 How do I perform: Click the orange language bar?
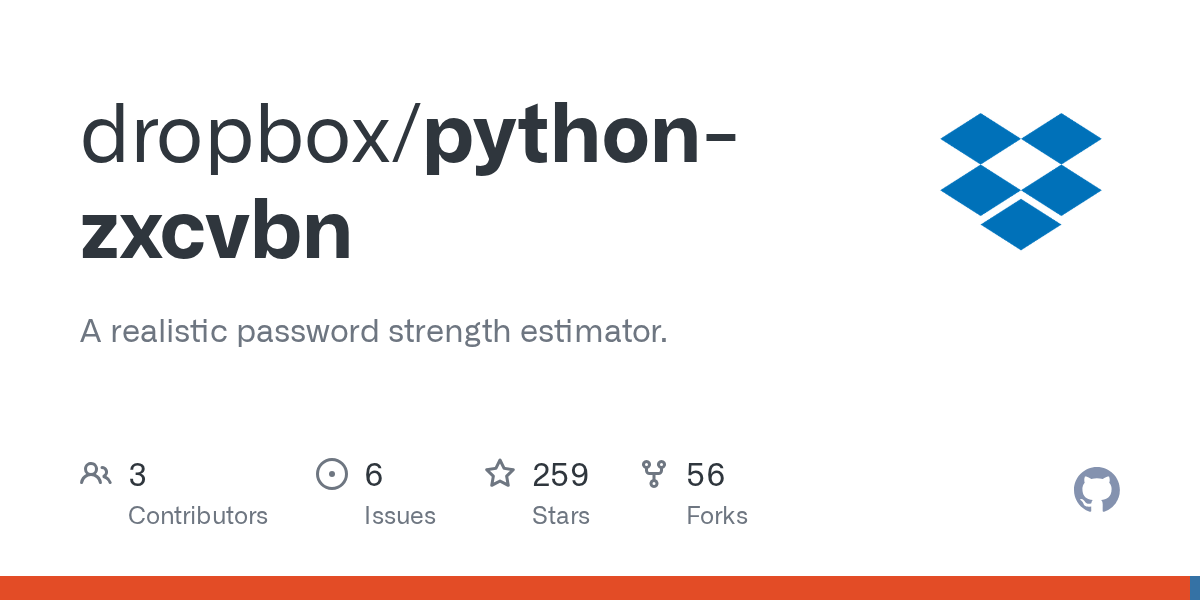(x=595, y=588)
